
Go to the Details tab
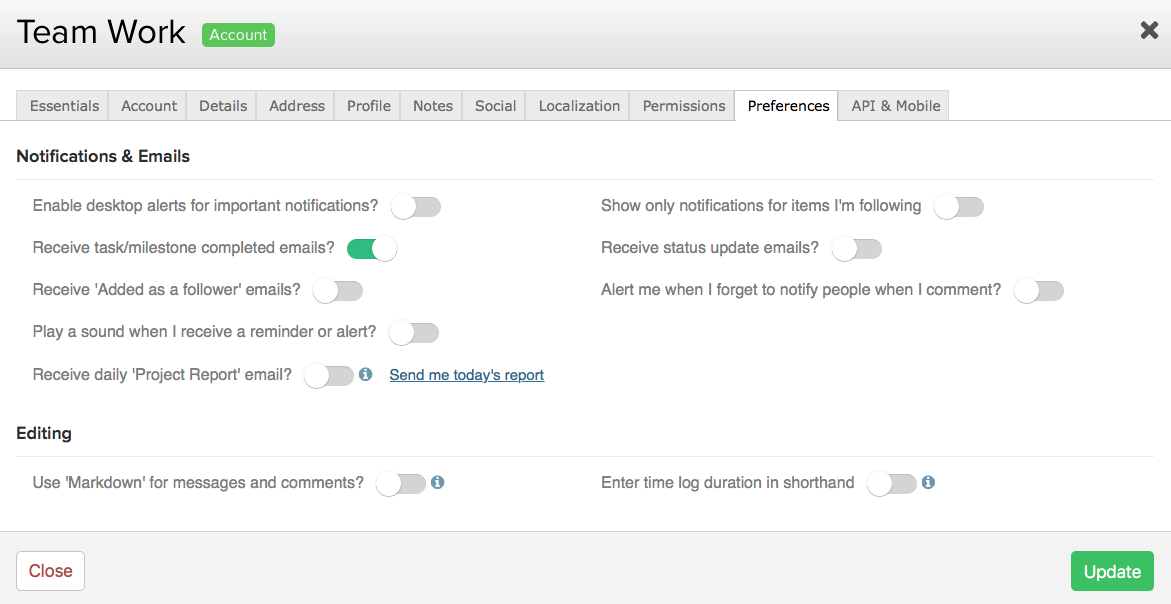click(x=223, y=106)
